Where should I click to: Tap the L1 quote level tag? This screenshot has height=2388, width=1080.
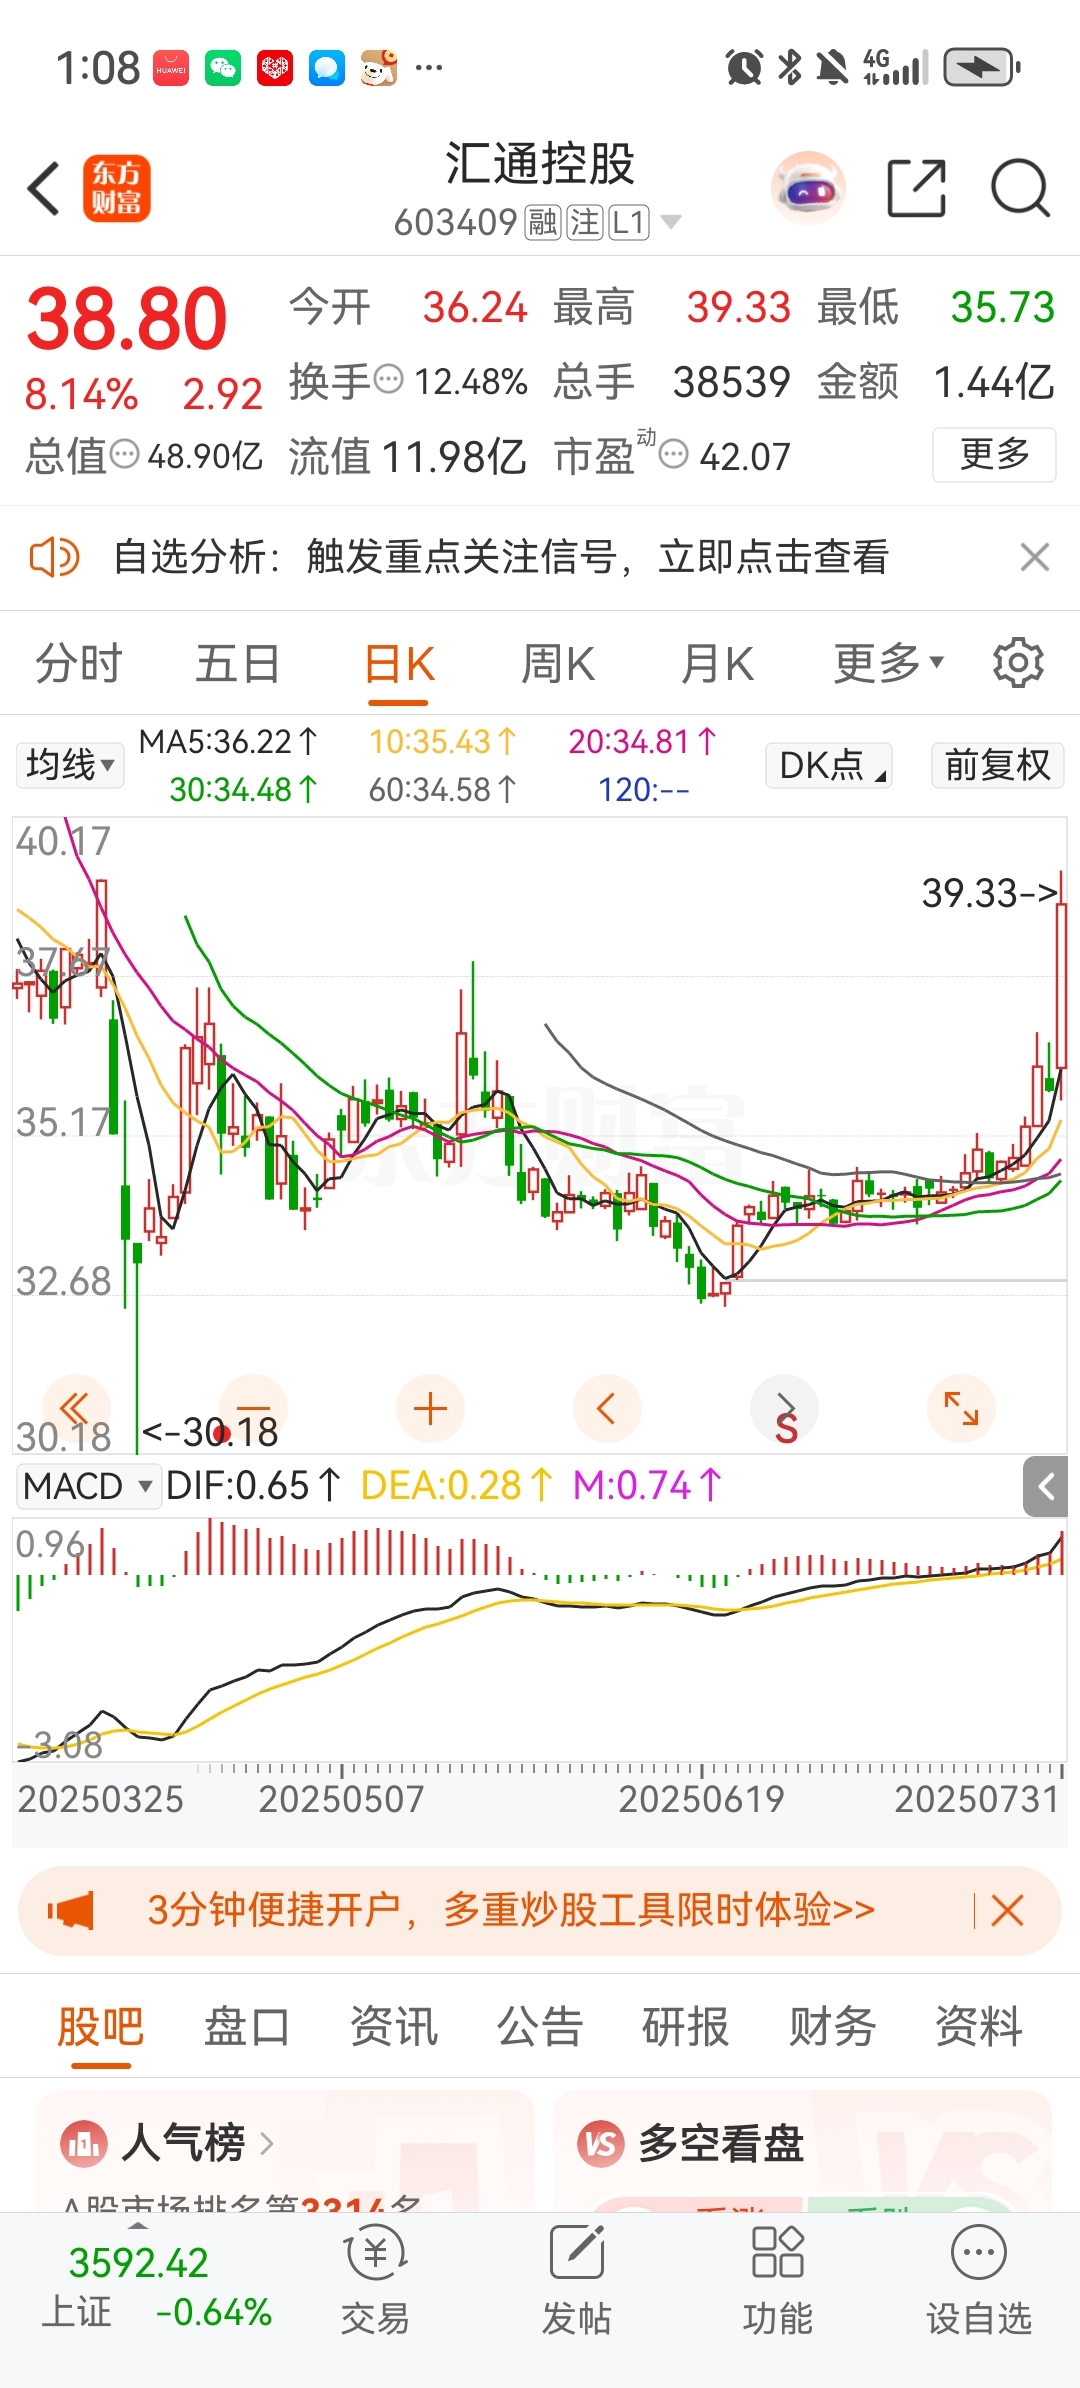629,222
